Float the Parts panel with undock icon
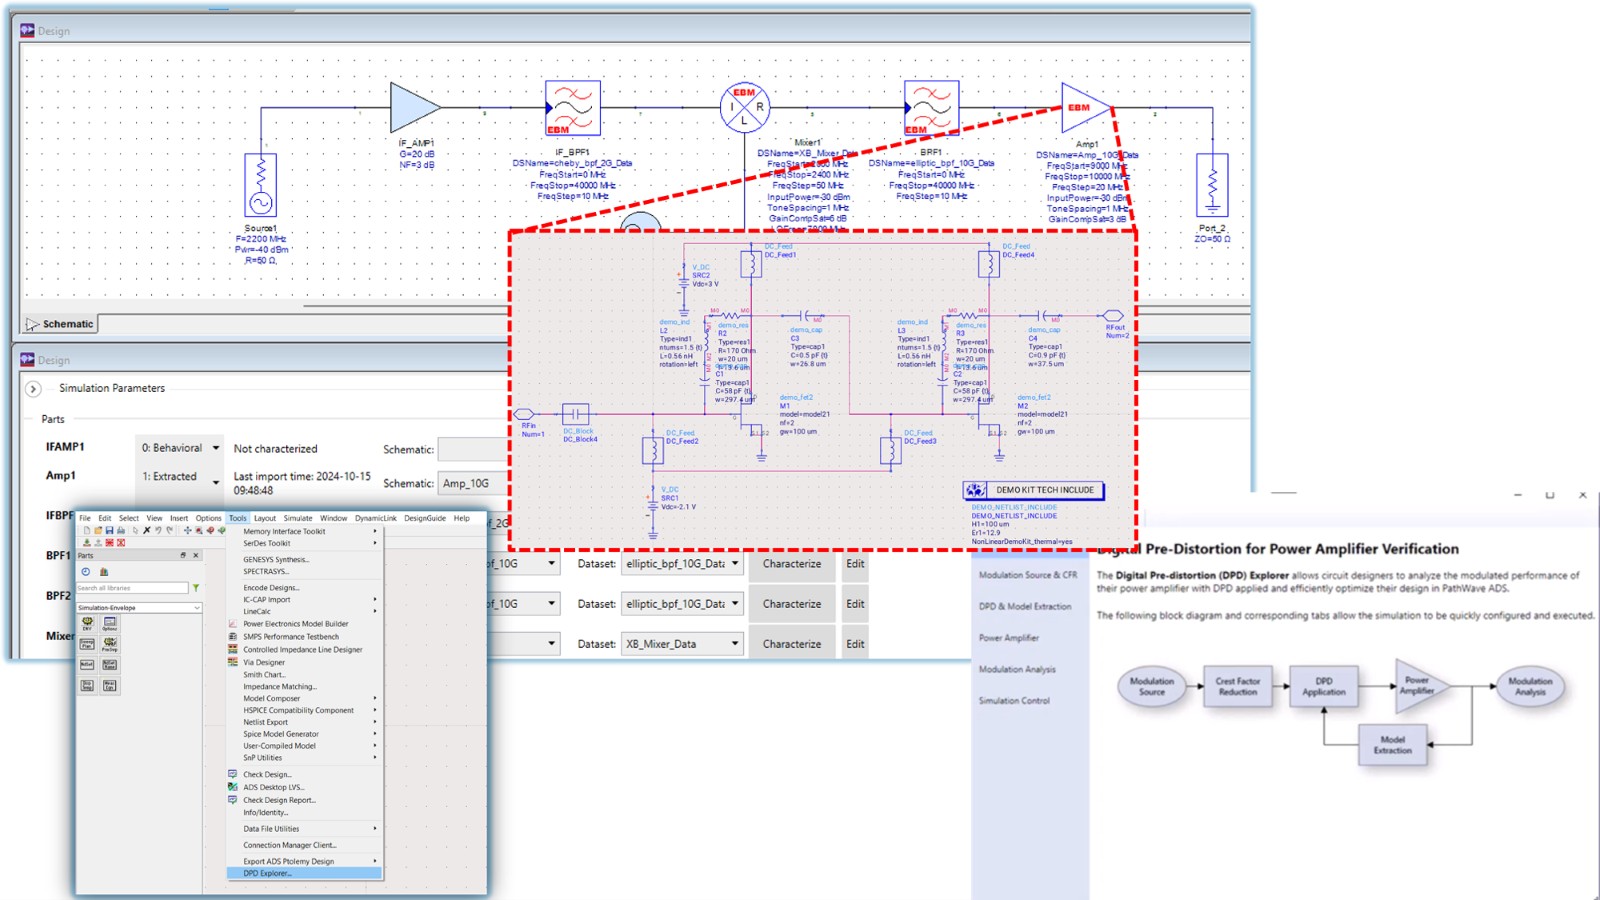The image size is (1600, 900). (x=183, y=555)
